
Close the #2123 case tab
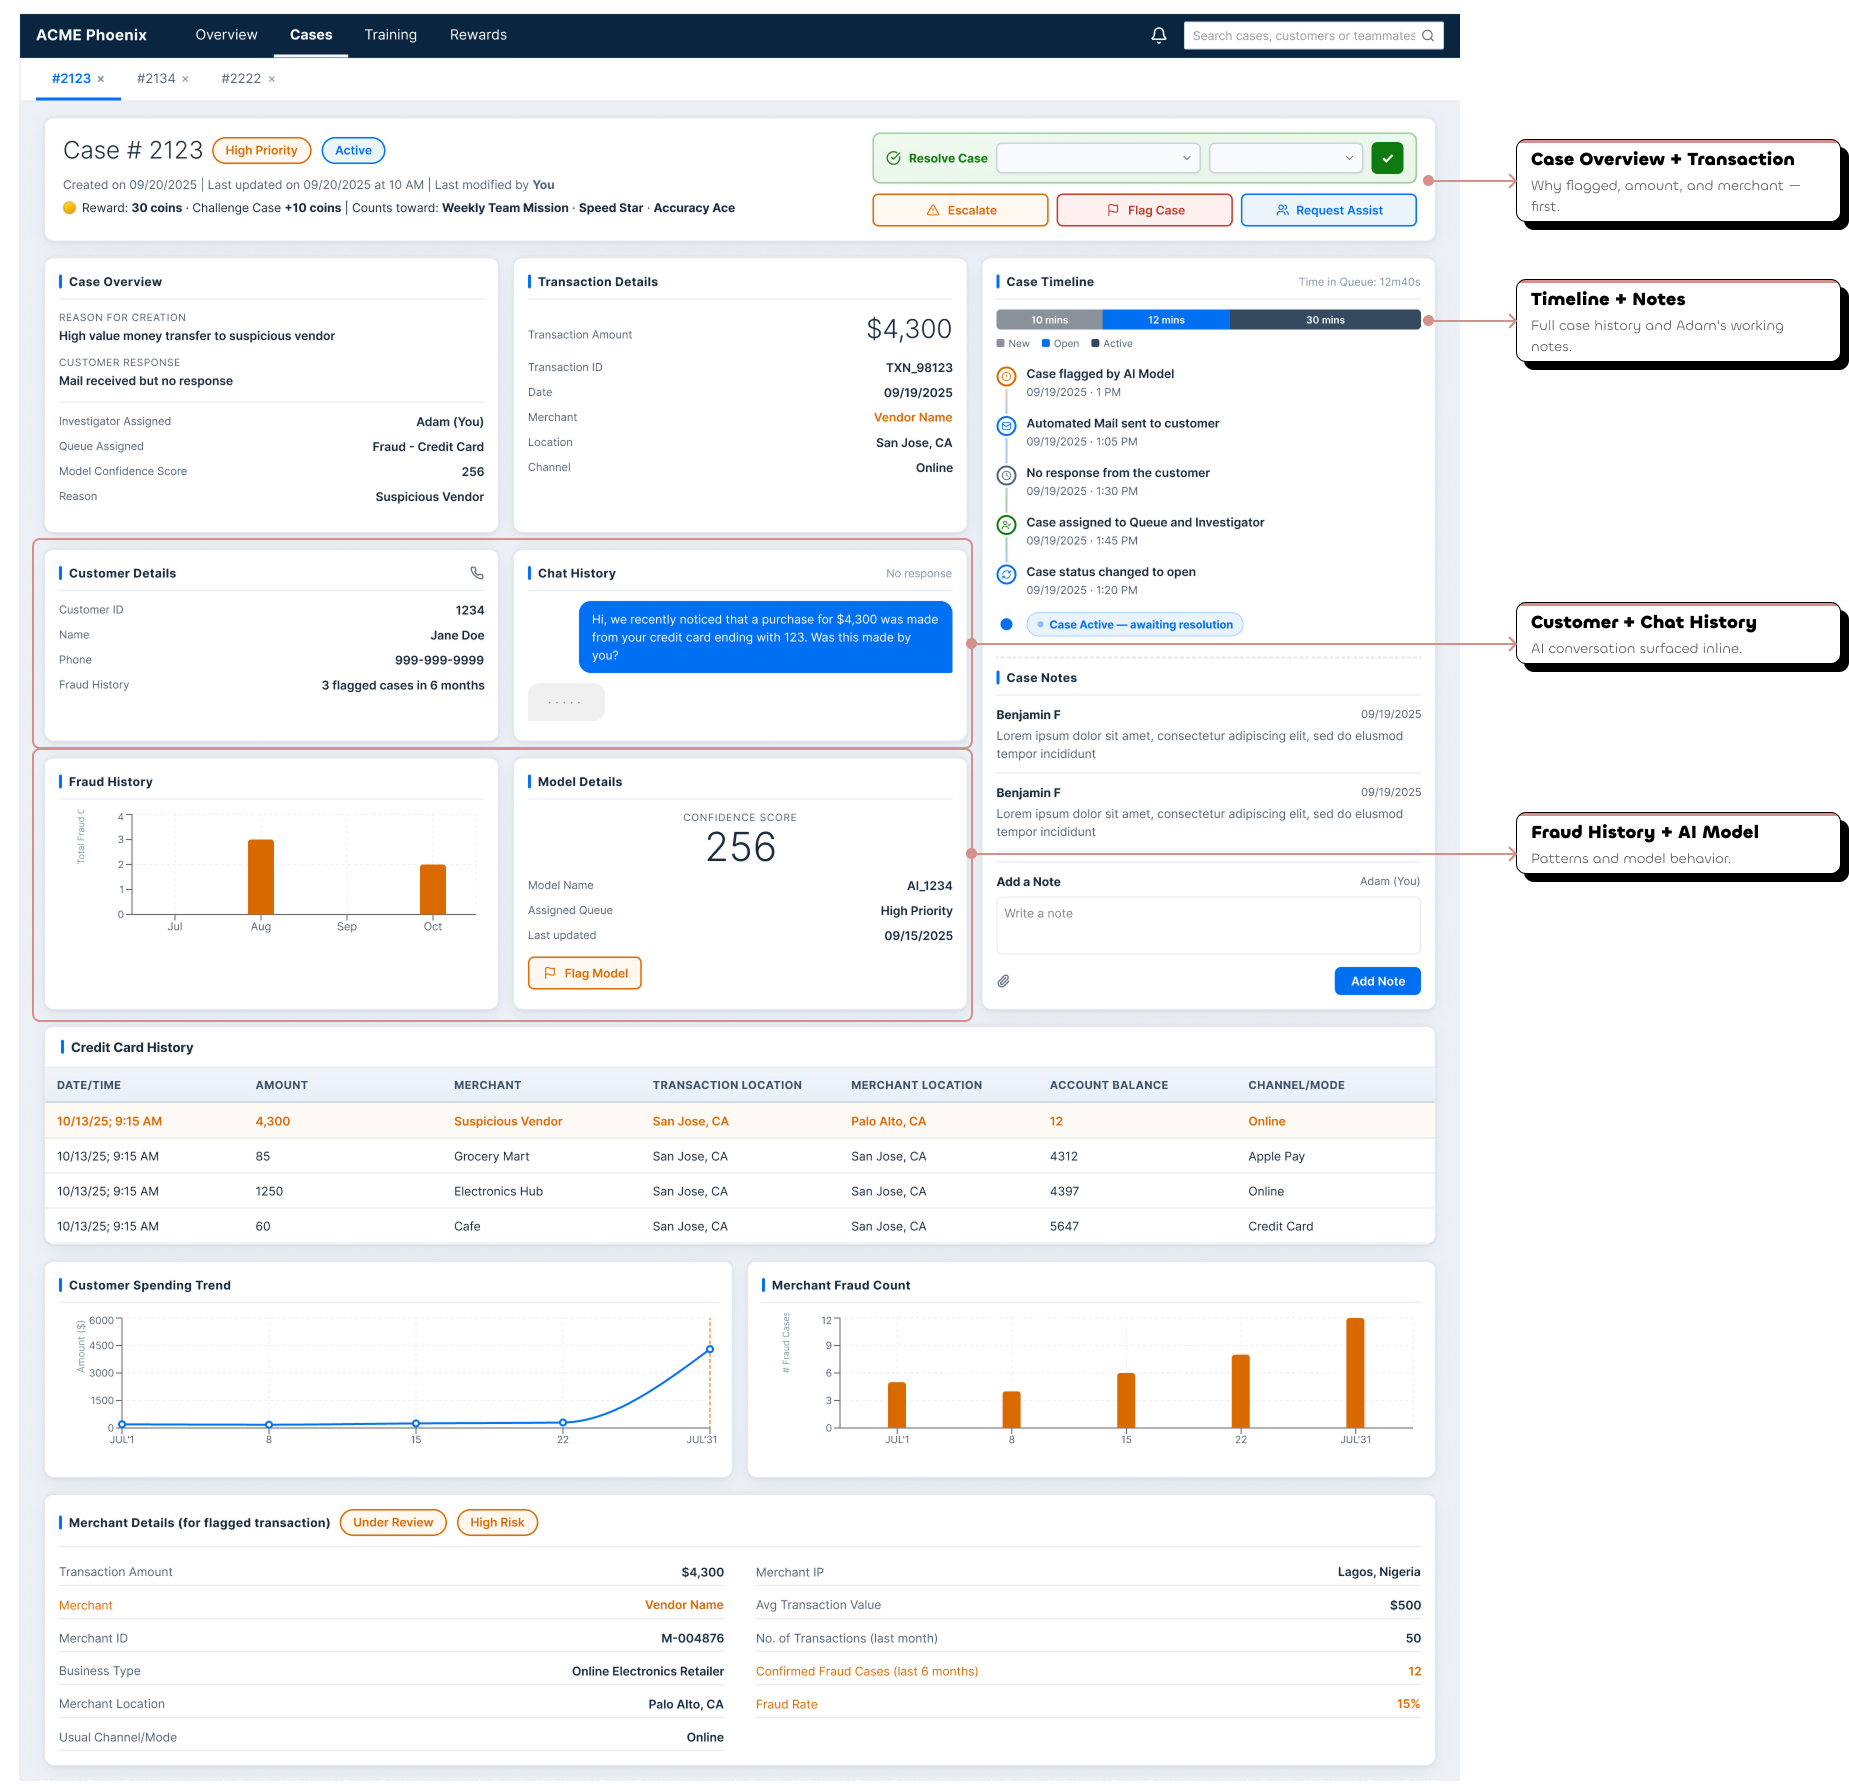tap(101, 79)
